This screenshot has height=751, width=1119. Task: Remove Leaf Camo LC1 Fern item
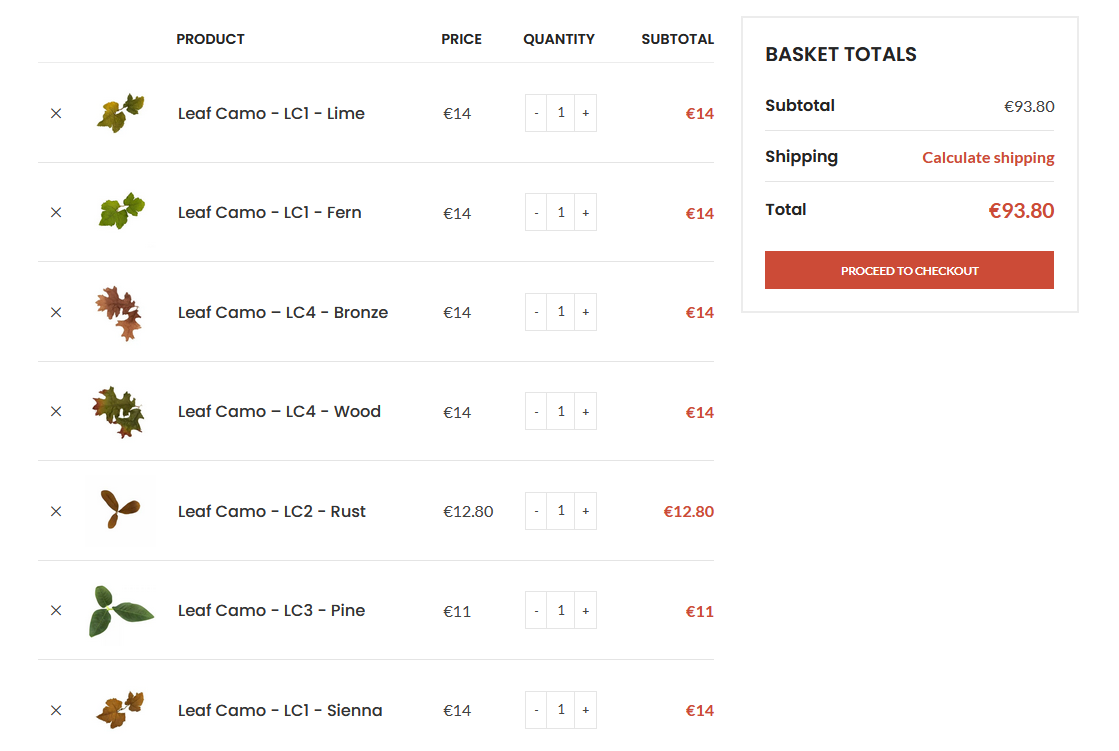coord(56,213)
